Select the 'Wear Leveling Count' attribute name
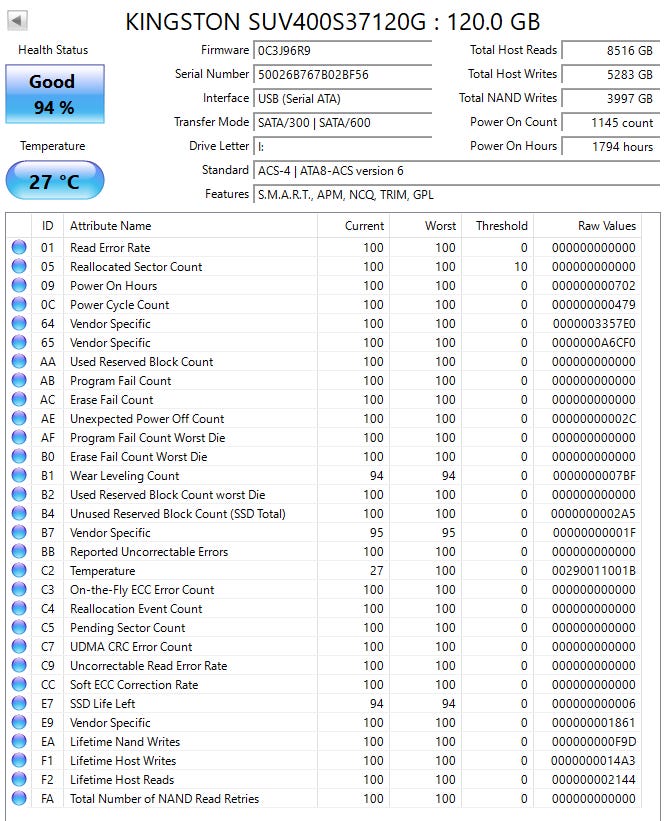668x821 pixels. pos(125,476)
